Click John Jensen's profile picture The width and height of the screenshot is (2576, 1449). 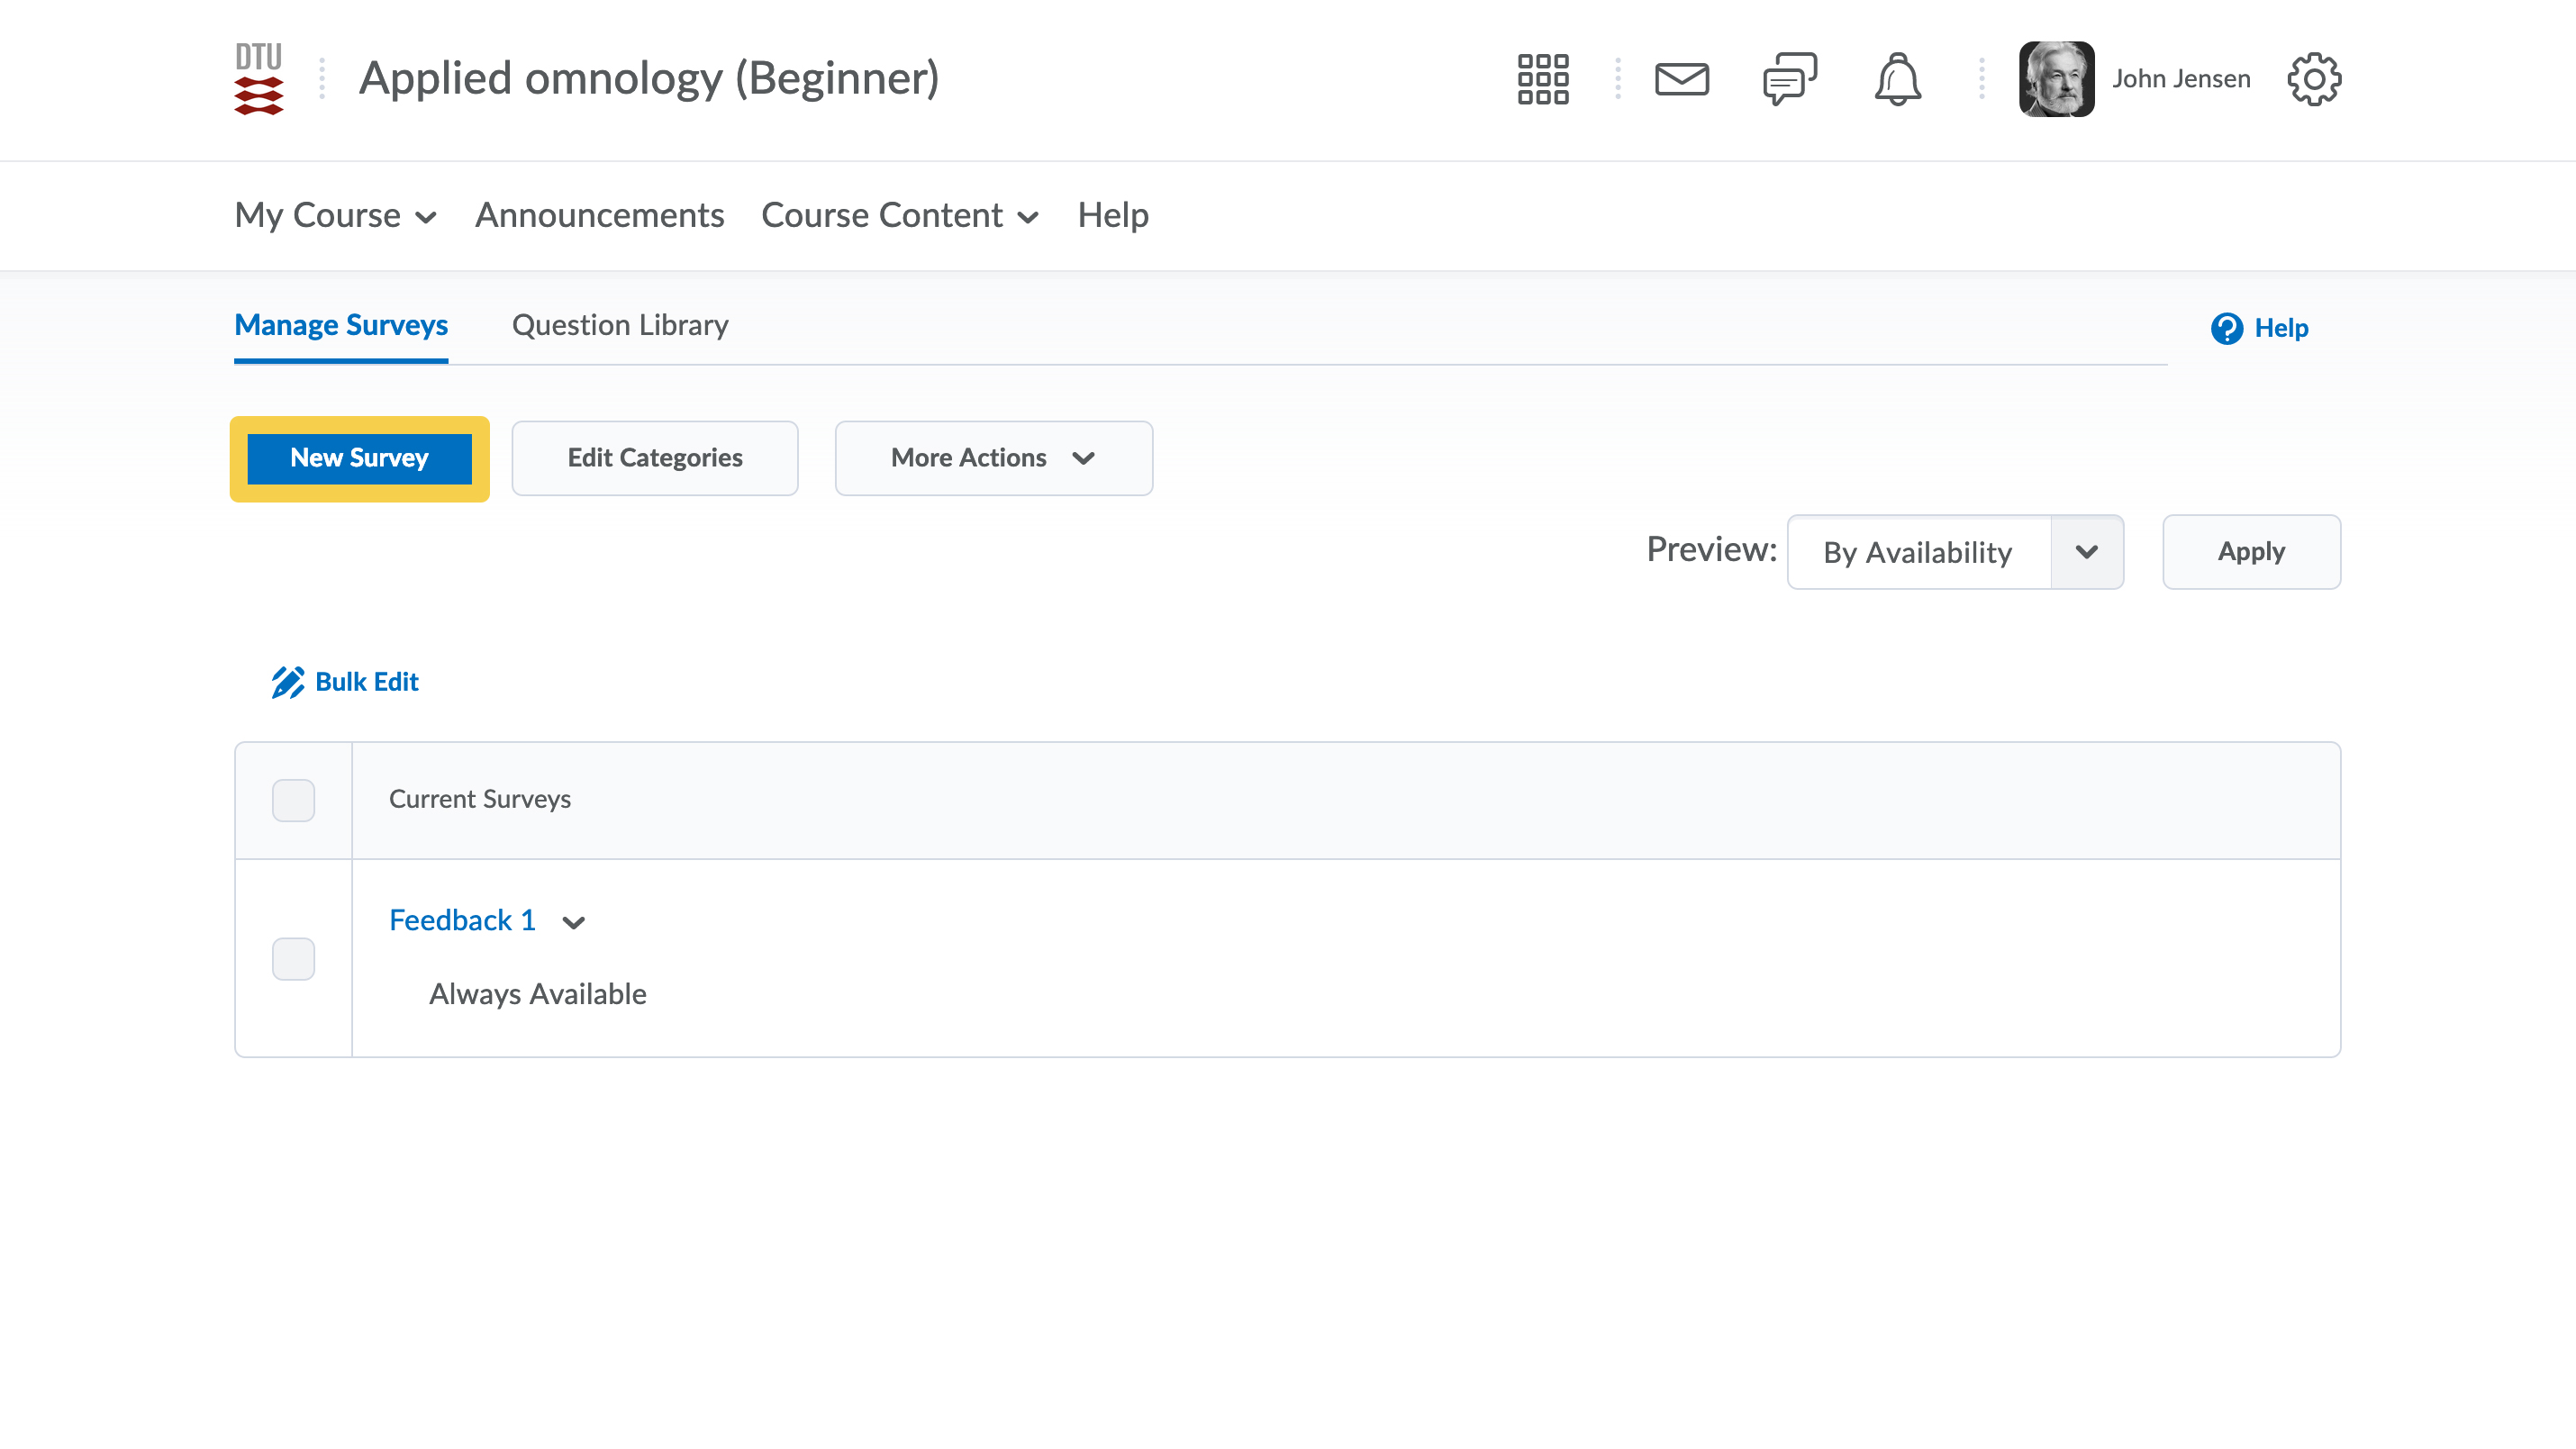pos(2056,79)
